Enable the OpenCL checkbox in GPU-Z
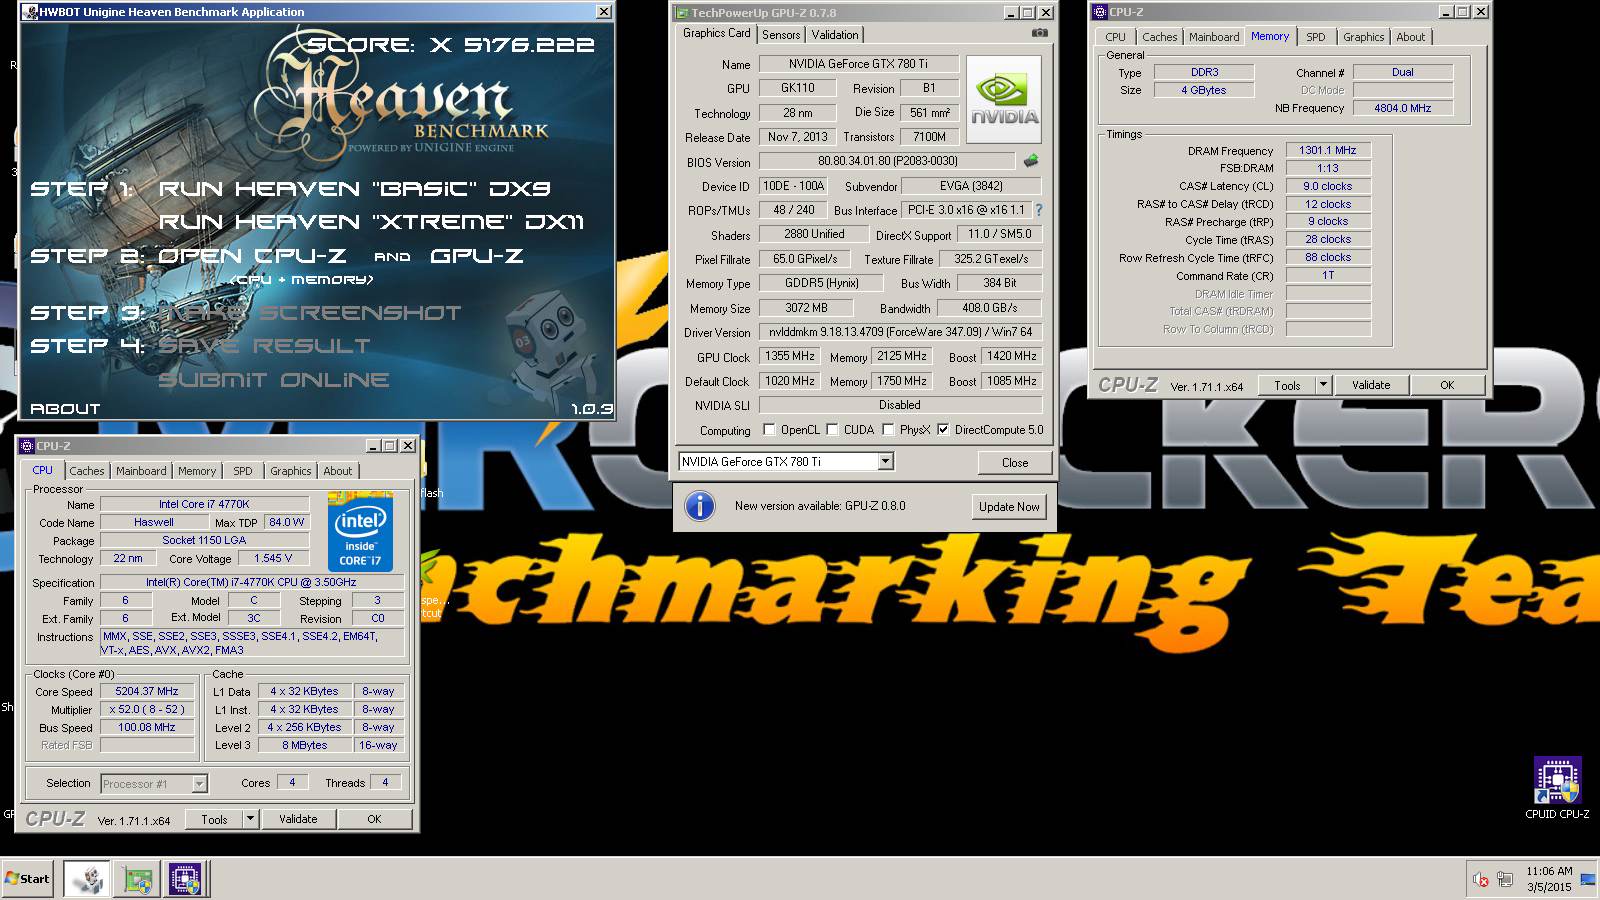Image resolution: width=1600 pixels, height=900 pixels. [769, 430]
